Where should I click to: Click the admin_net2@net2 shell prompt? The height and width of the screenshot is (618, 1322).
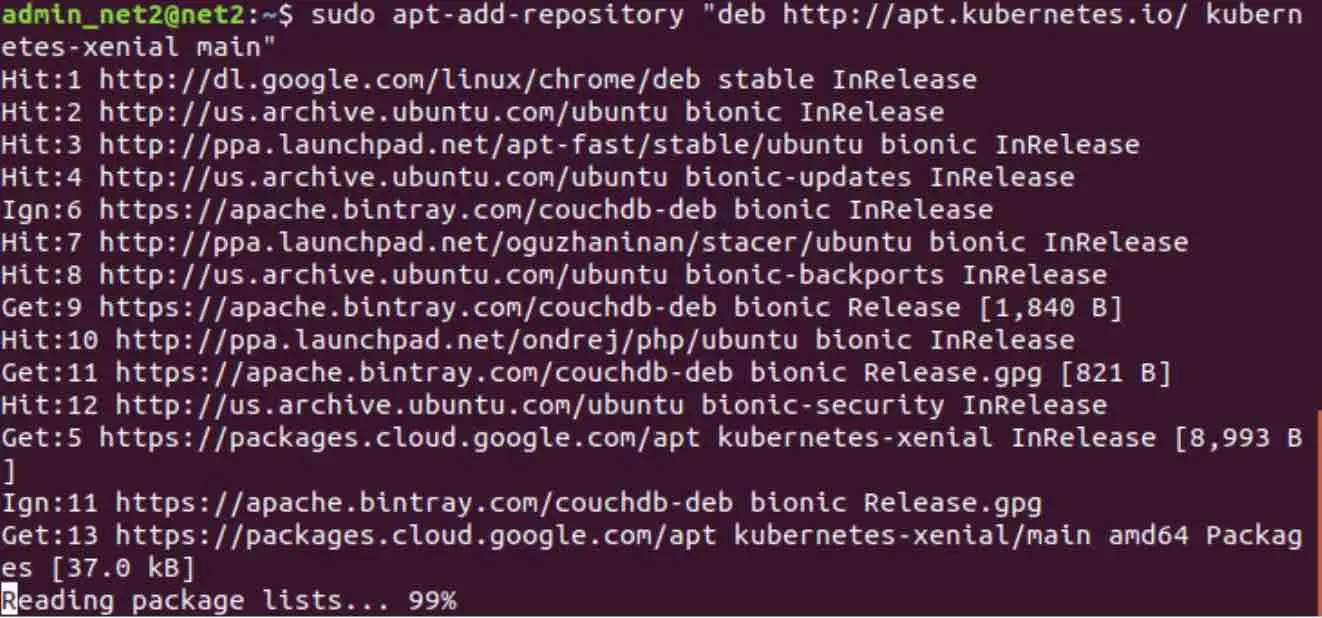[x=148, y=14]
